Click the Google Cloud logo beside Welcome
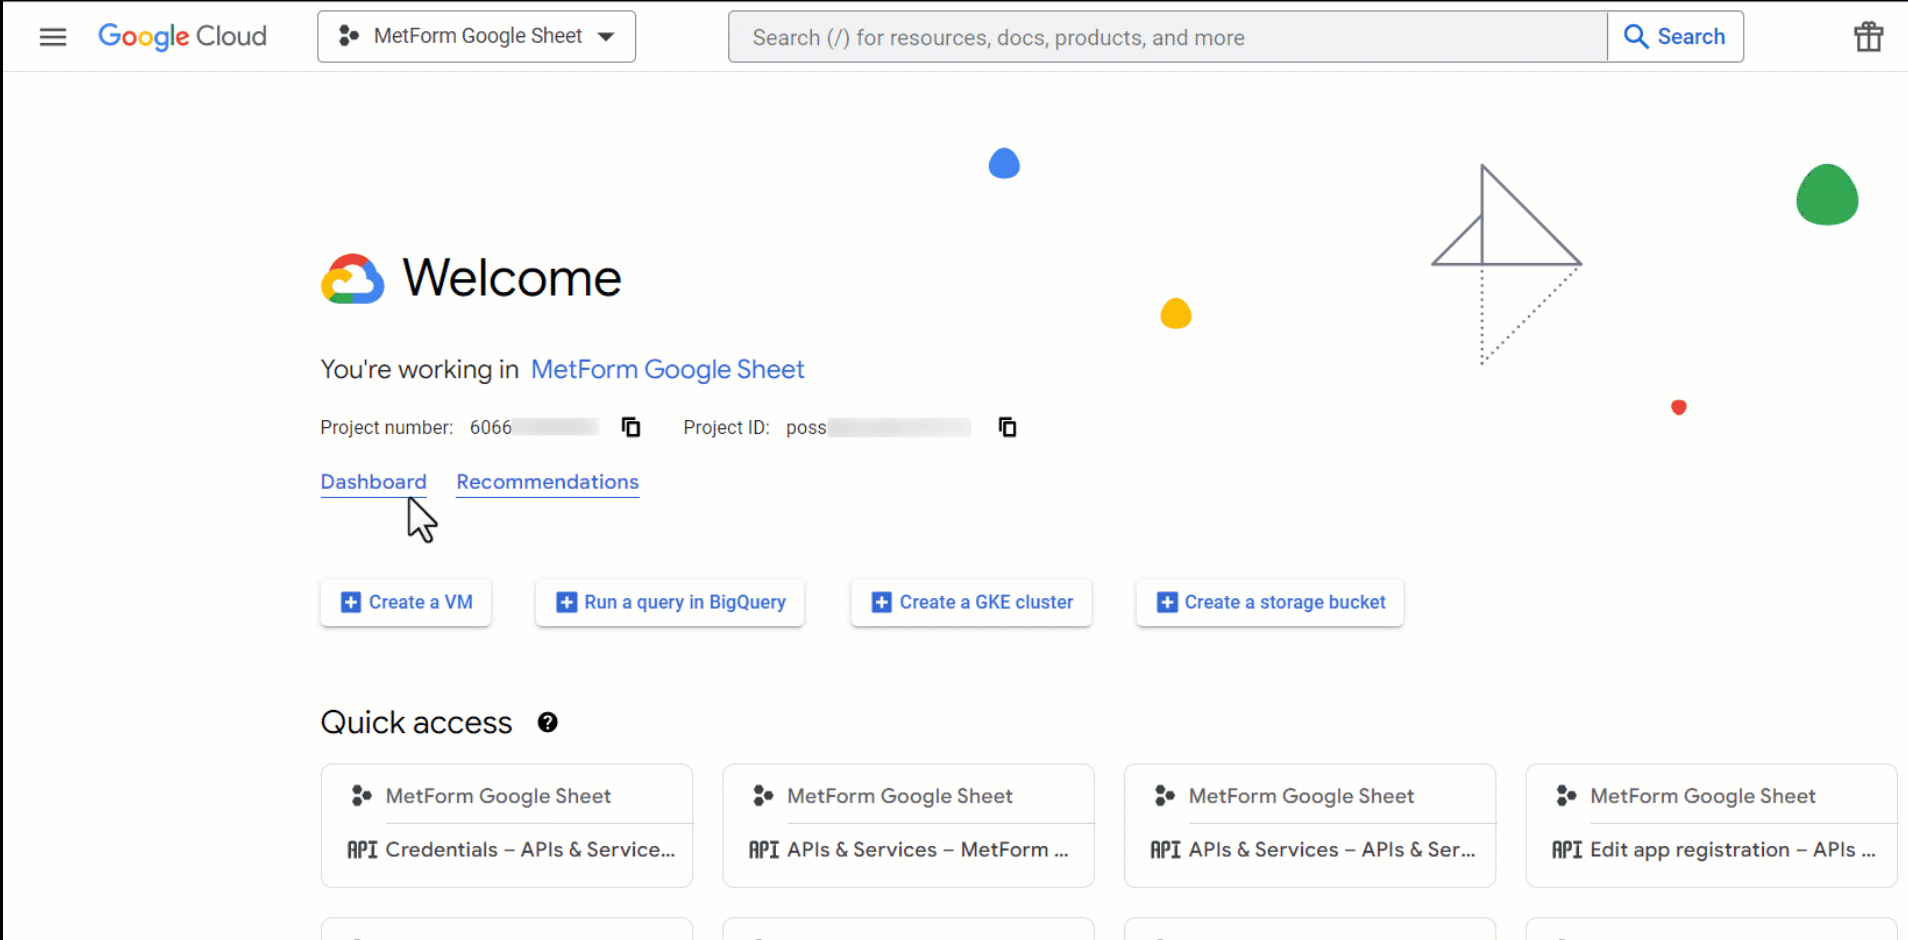Image resolution: width=1908 pixels, height=940 pixels. pyautogui.click(x=352, y=279)
